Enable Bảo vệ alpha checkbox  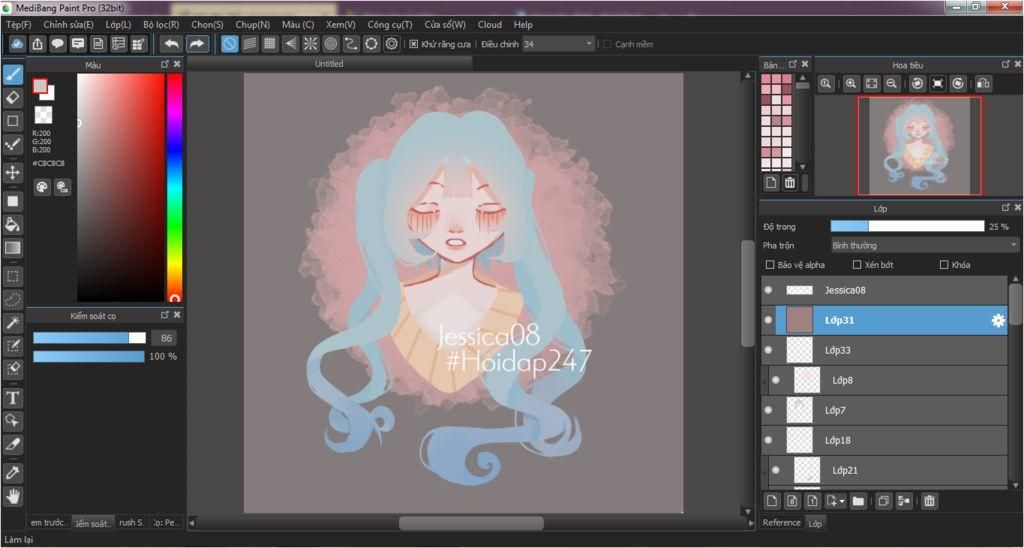[769, 265]
